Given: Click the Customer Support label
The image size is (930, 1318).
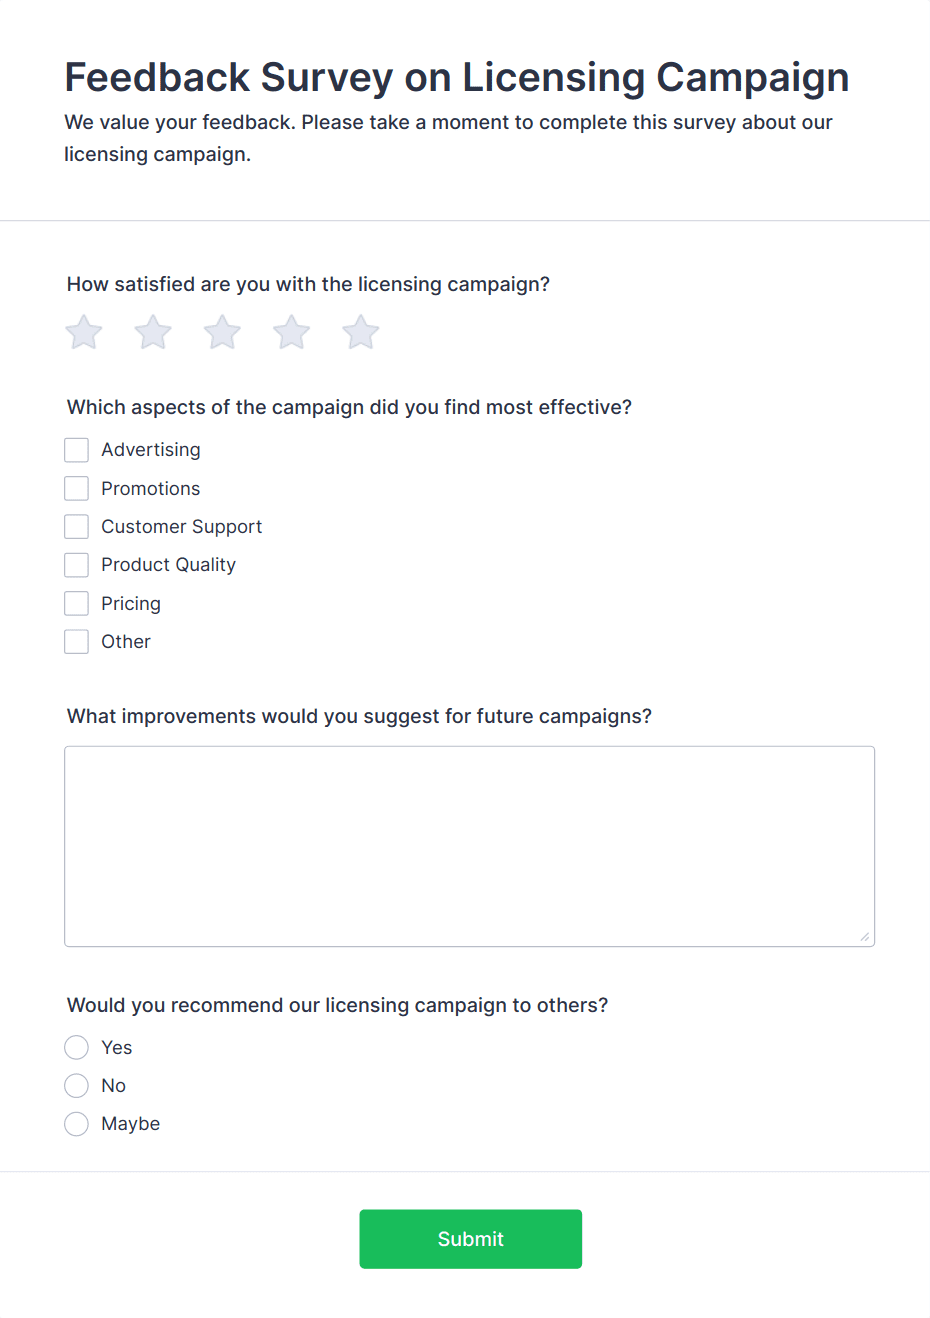Looking at the screenshot, I should tap(182, 527).
